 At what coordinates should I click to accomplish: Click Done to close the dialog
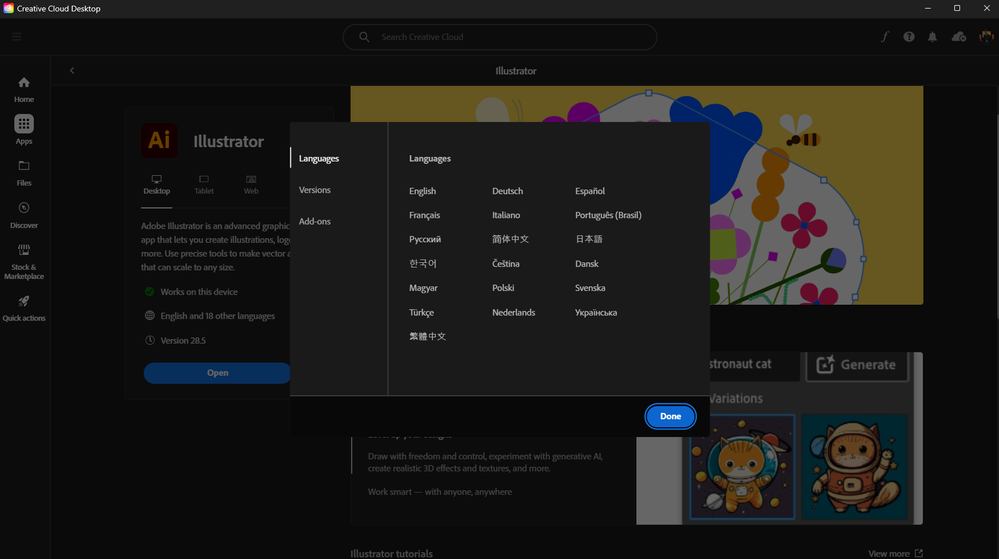670,416
